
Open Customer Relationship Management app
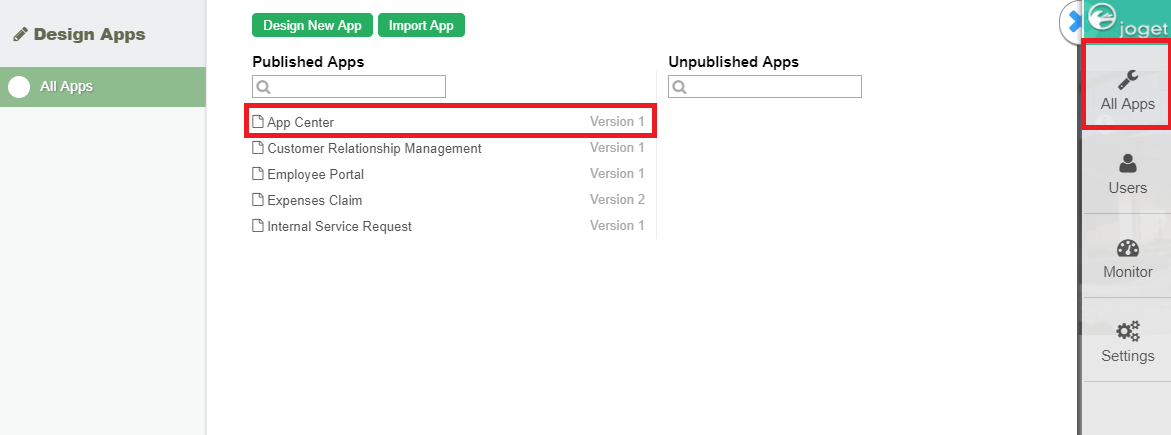click(374, 148)
